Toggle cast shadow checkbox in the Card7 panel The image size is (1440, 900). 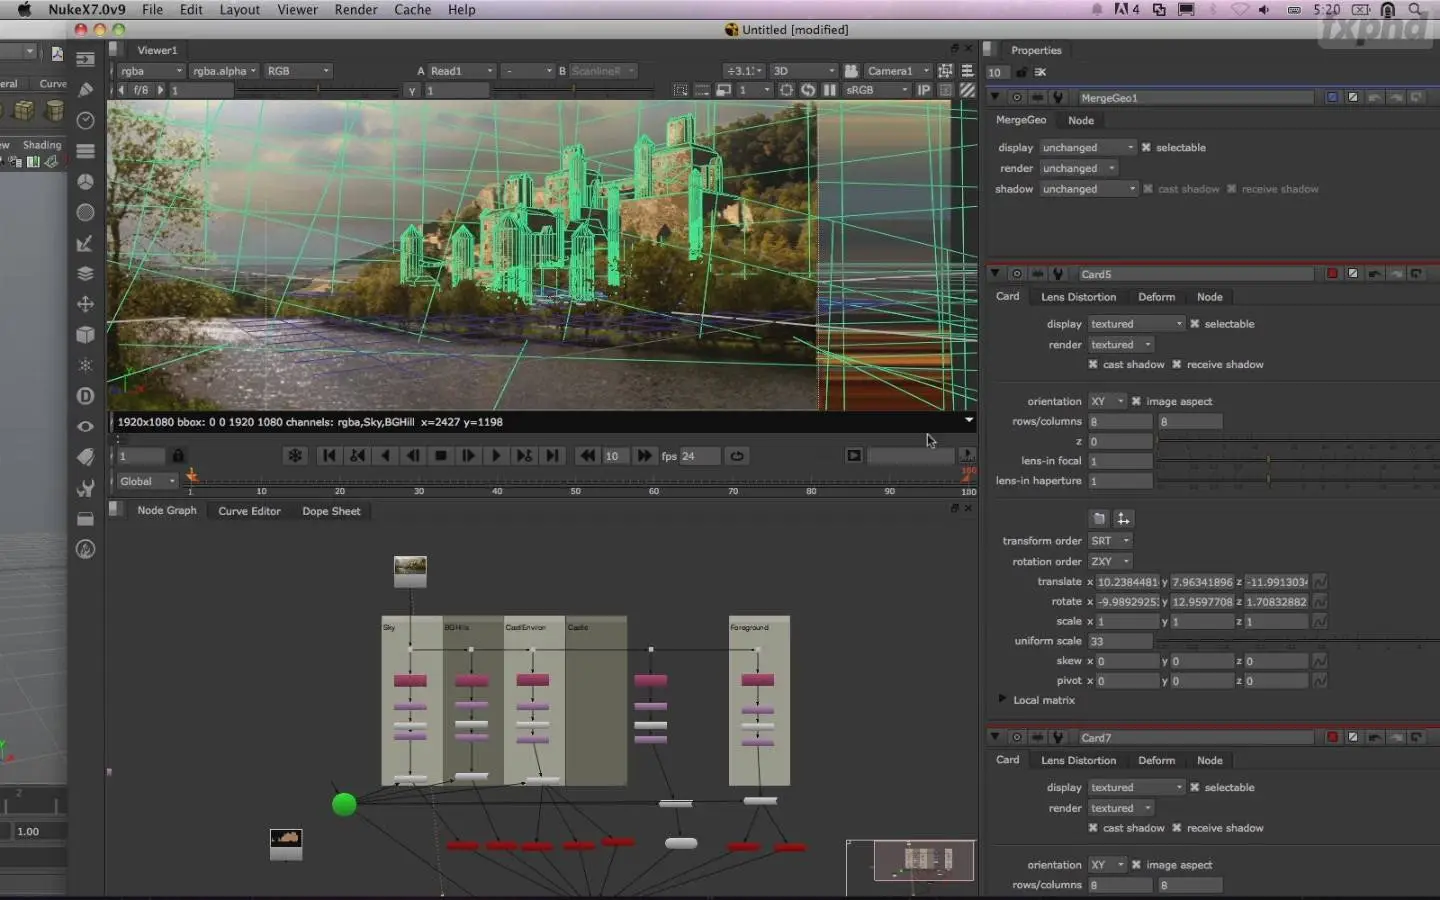(x=1093, y=828)
